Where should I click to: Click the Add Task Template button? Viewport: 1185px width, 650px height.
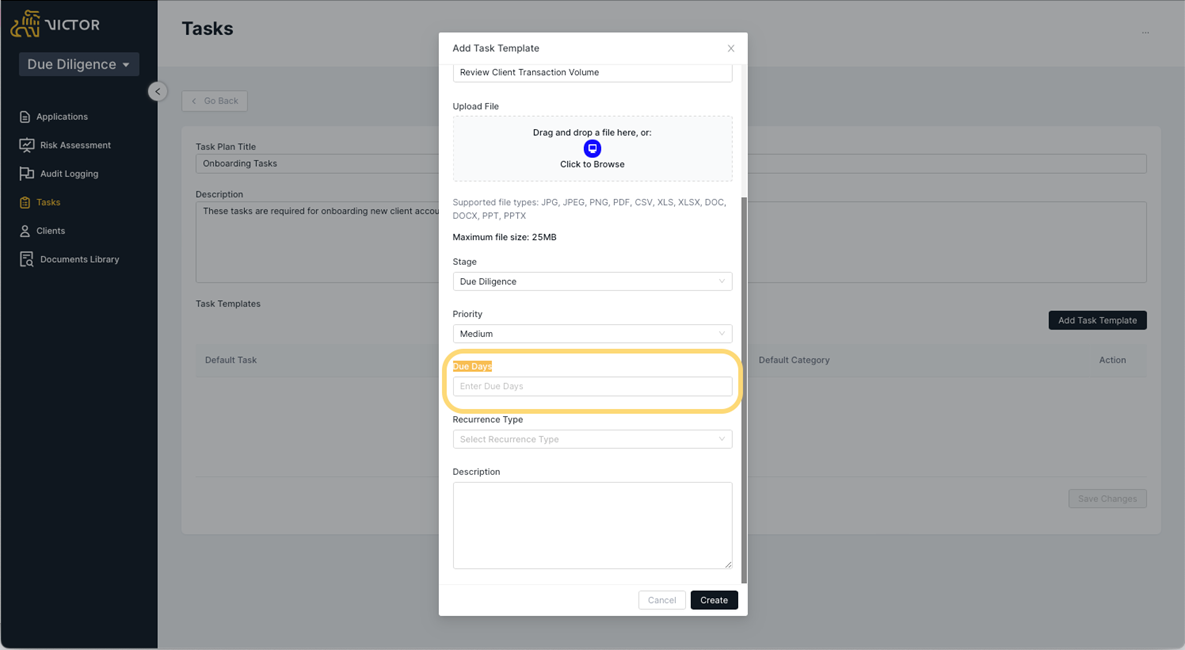(1097, 320)
